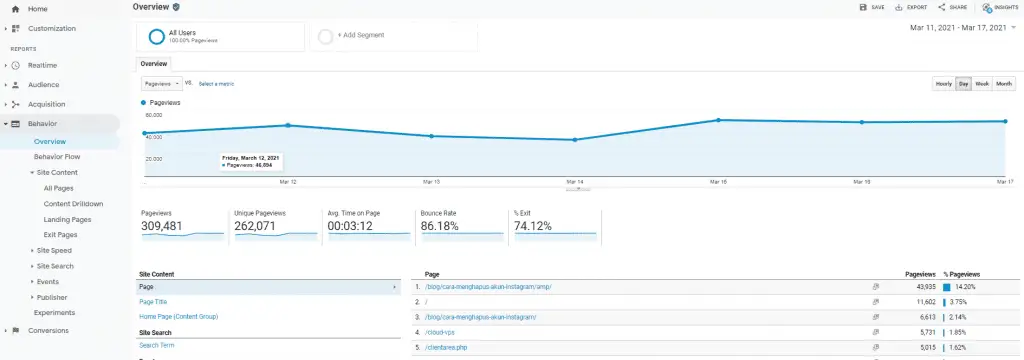Open Exit Pages report

(60, 235)
